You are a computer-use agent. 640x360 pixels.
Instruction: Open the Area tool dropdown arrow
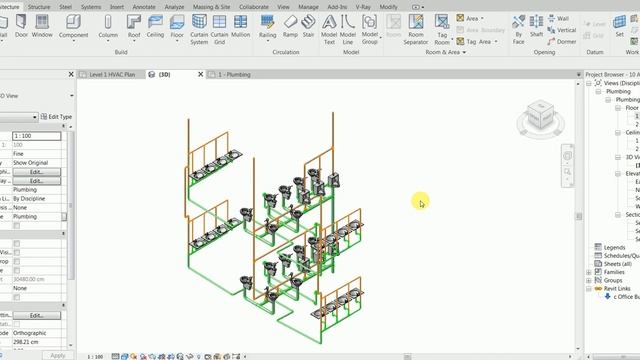coord(482,18)
